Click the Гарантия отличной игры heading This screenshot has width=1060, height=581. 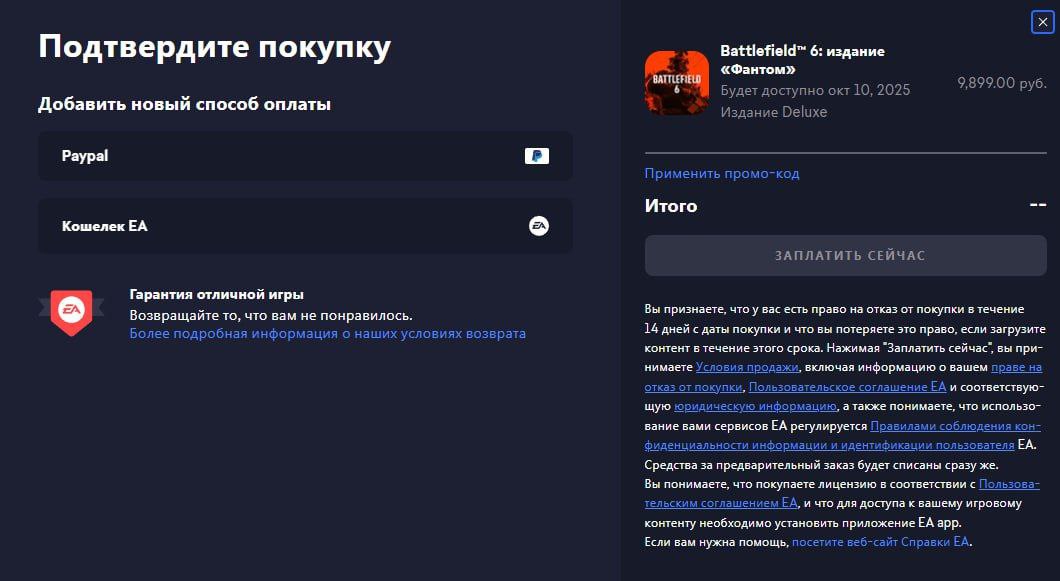point(216,295)
